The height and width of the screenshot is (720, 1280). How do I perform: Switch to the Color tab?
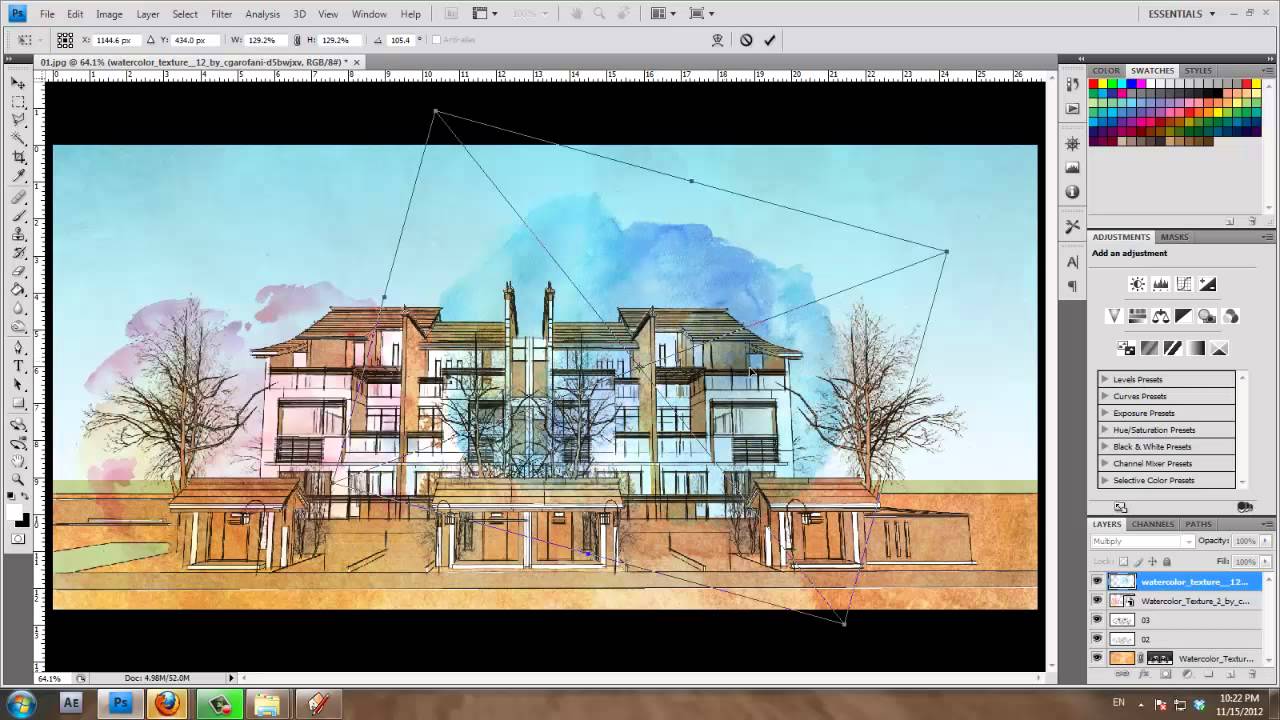1106,71
